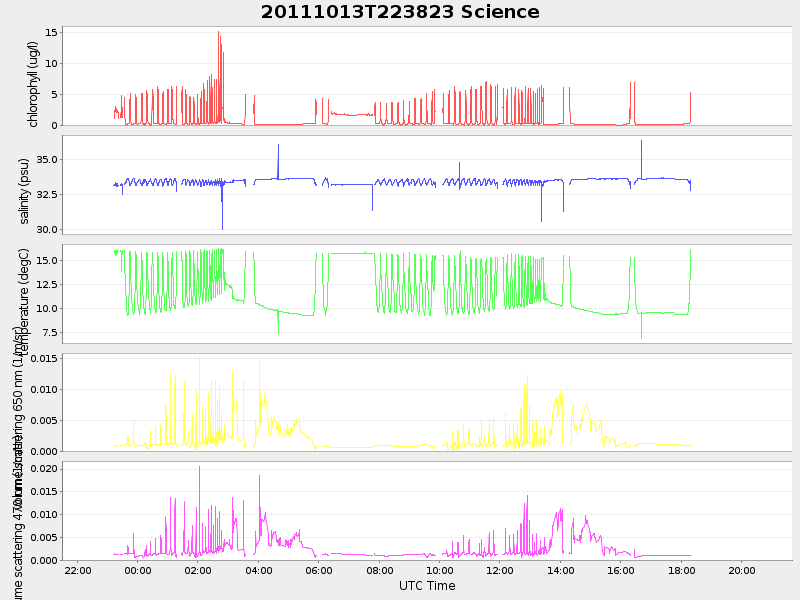
Task: Click the chart title "20111013T223823 Science"
Action: (x=400, y=12)
